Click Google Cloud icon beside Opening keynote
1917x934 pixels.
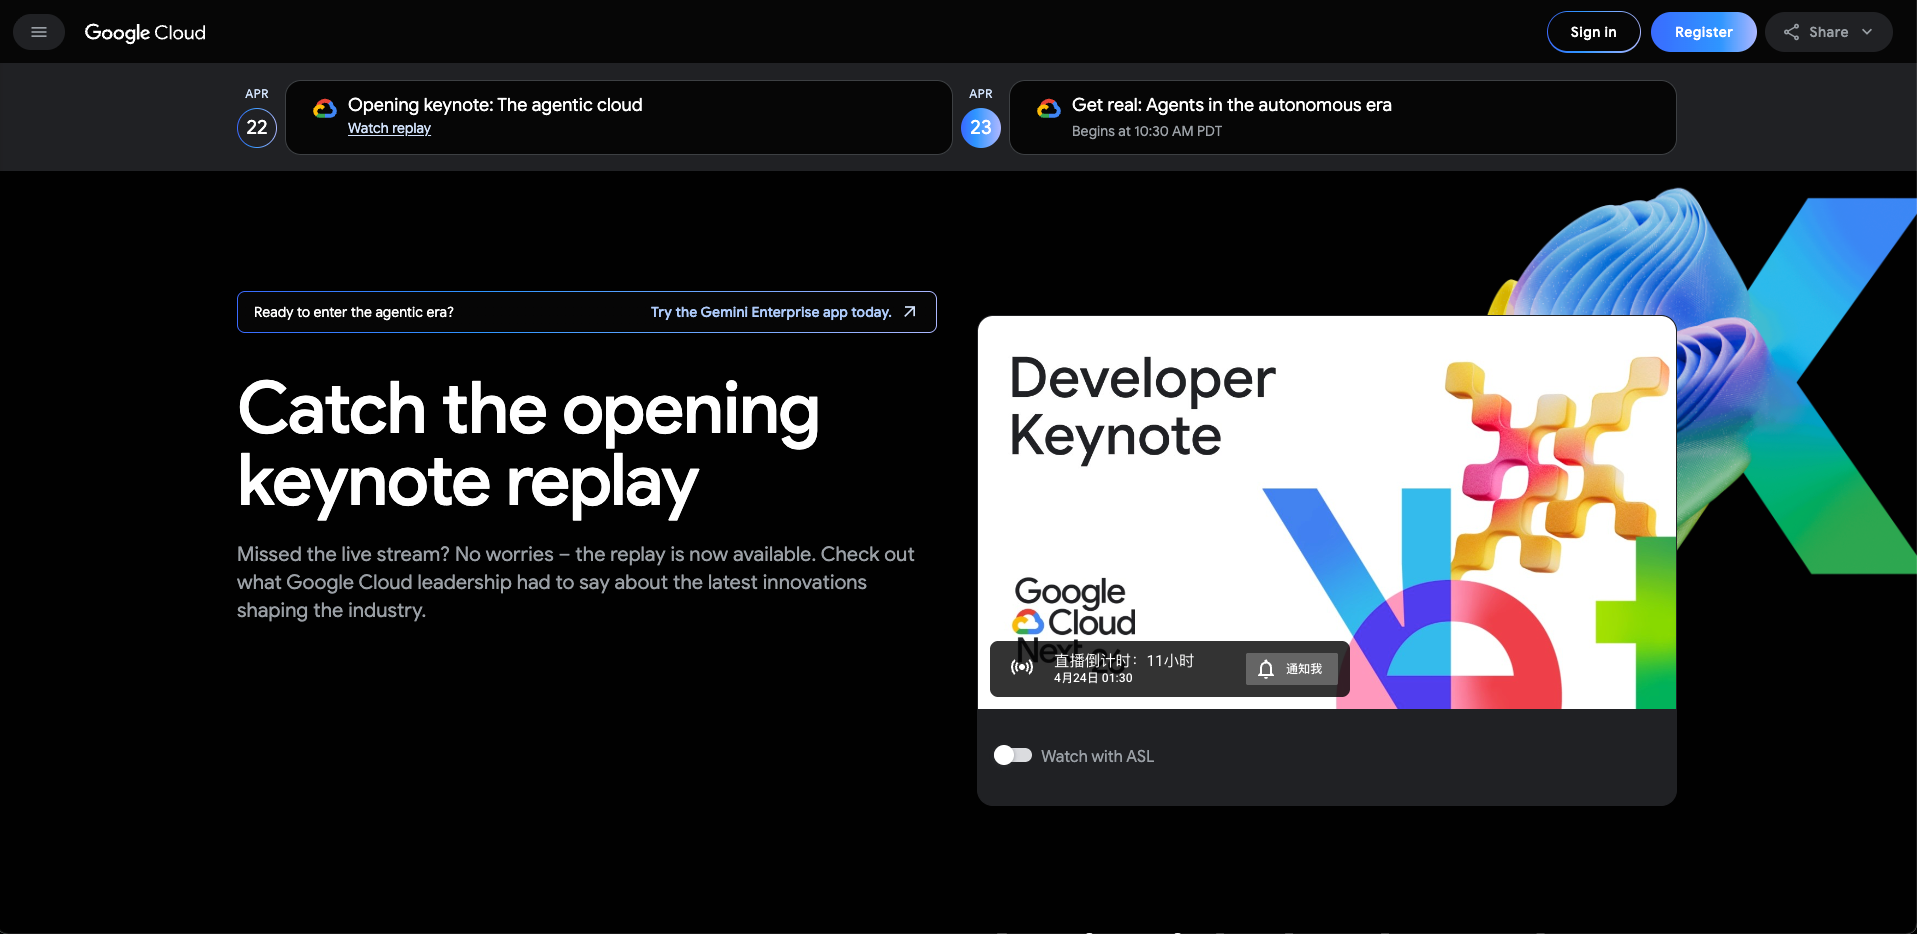pyautogui.click(x=324, y=108)
